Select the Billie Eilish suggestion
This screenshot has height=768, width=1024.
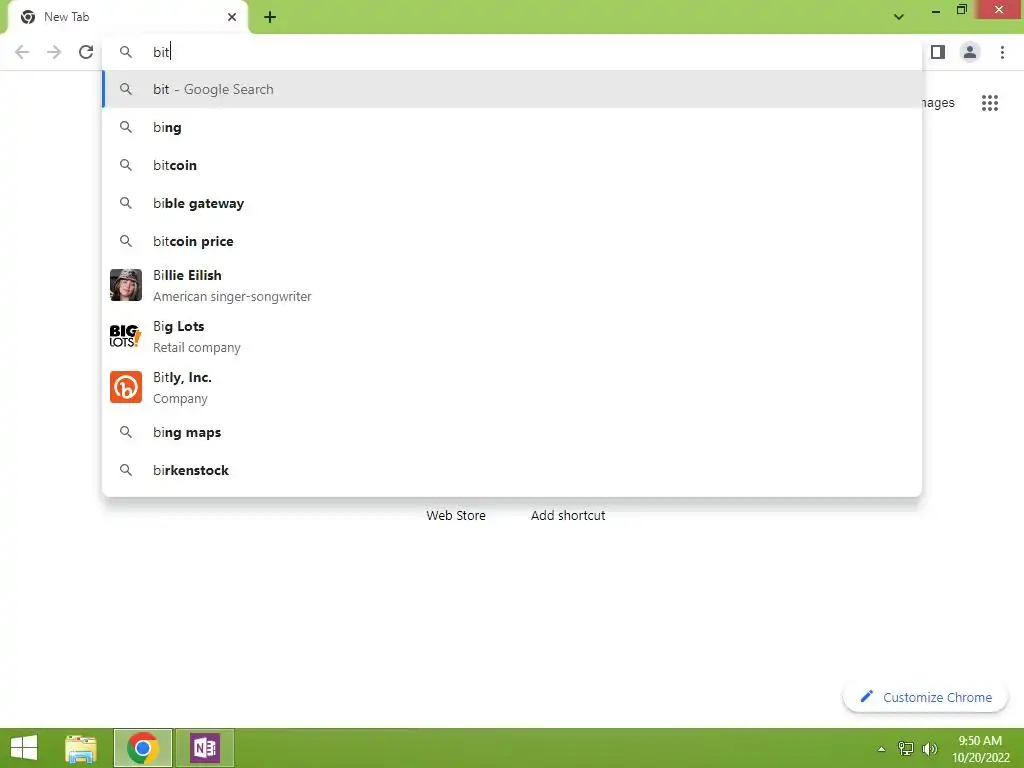[x=512, y=285]
